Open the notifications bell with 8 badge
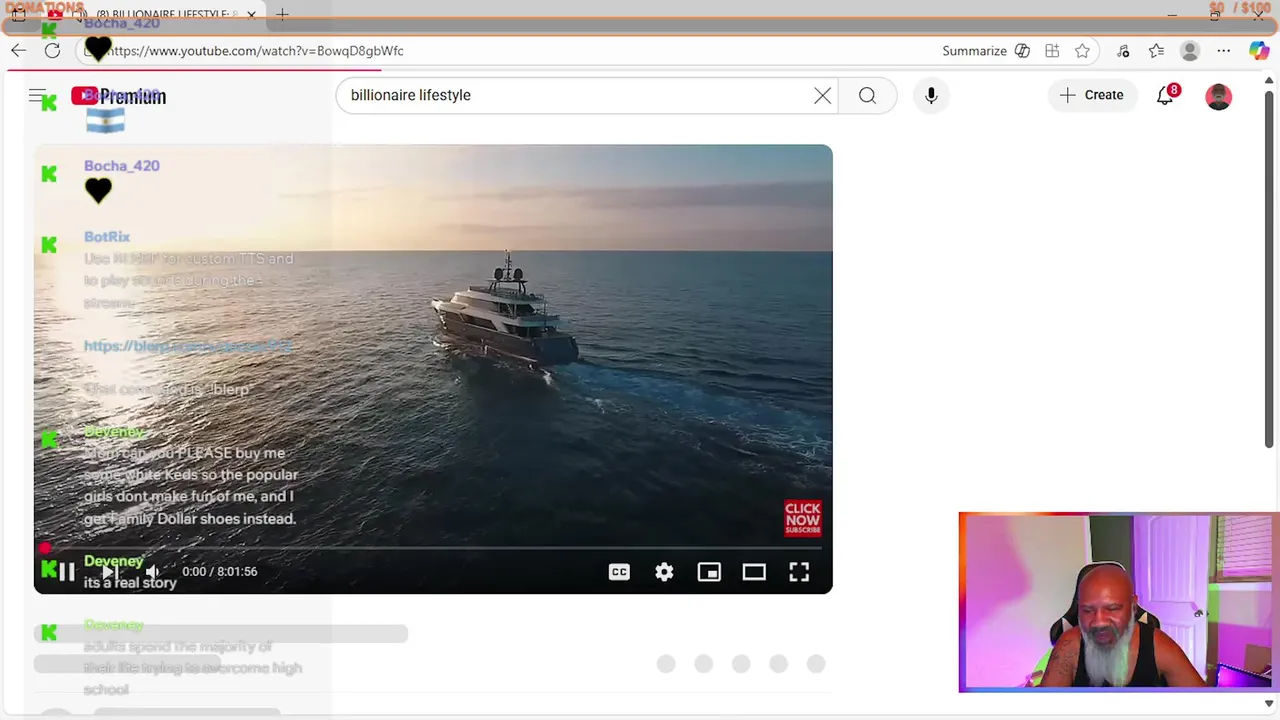Screen dimensions: 1280x720 tap(1166, 96)
